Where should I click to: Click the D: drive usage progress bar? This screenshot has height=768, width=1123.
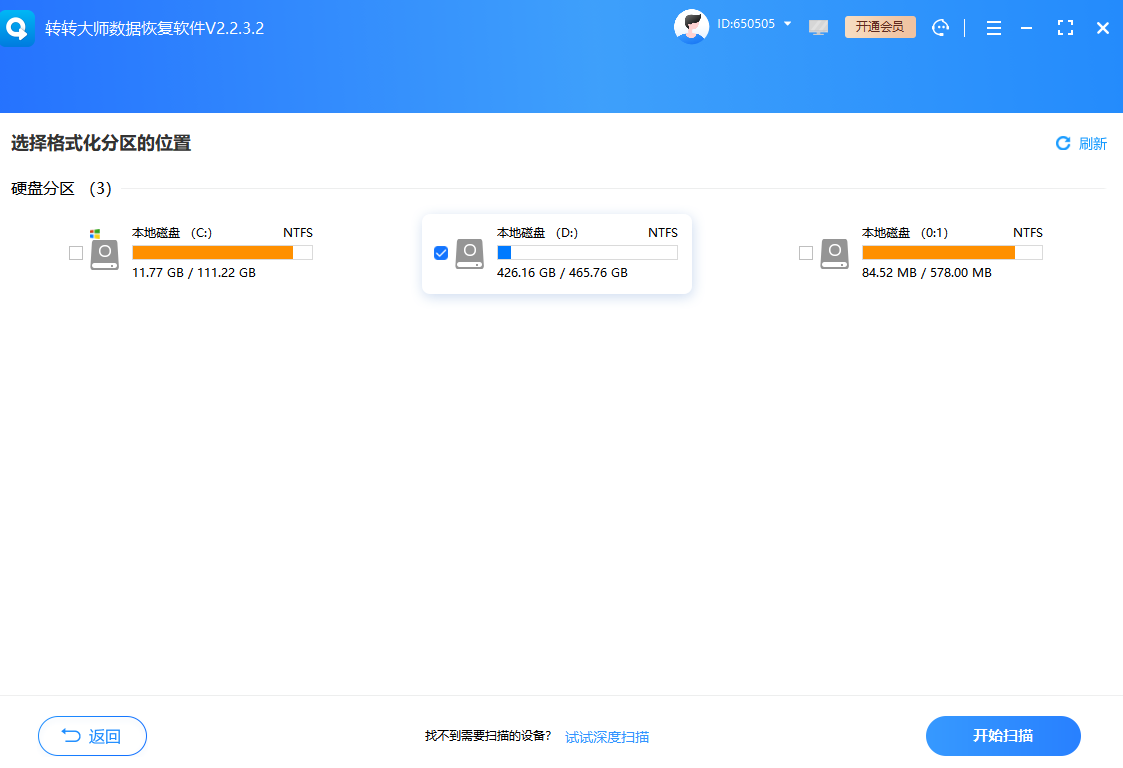(587, 252)
